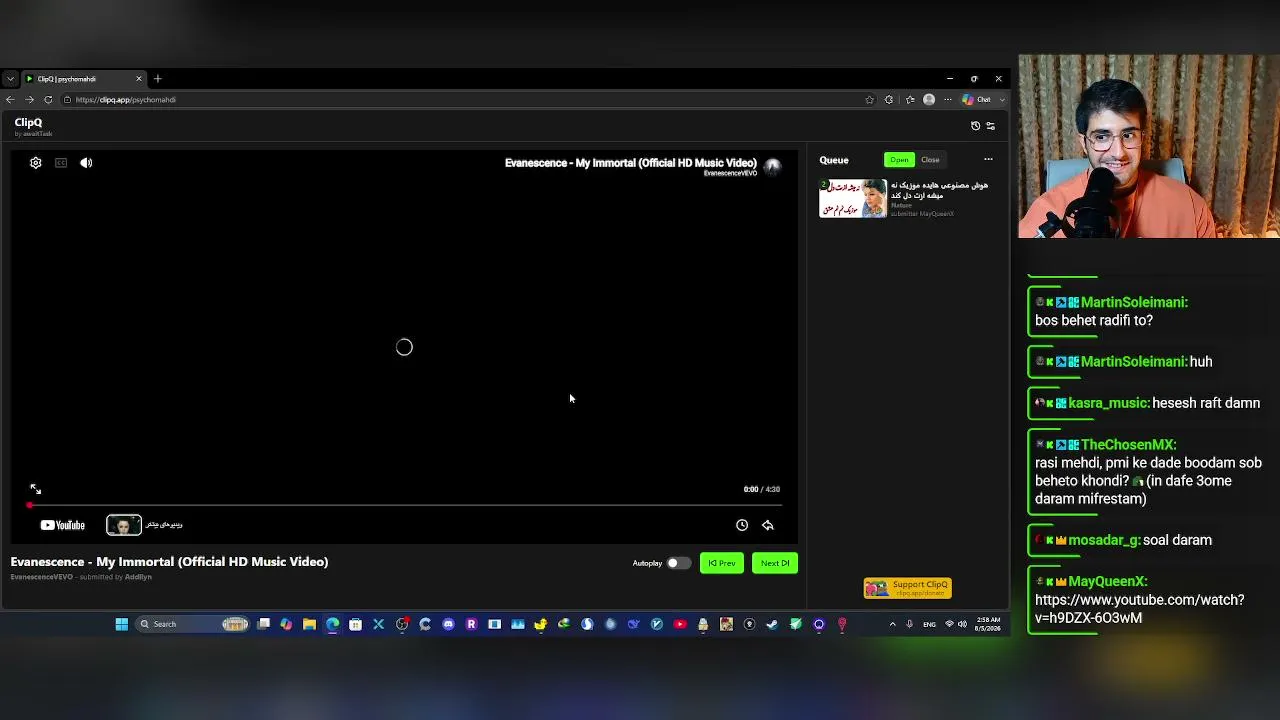
Task: Go to the previous clip with Prev
Action: click(x=722, y=563)
